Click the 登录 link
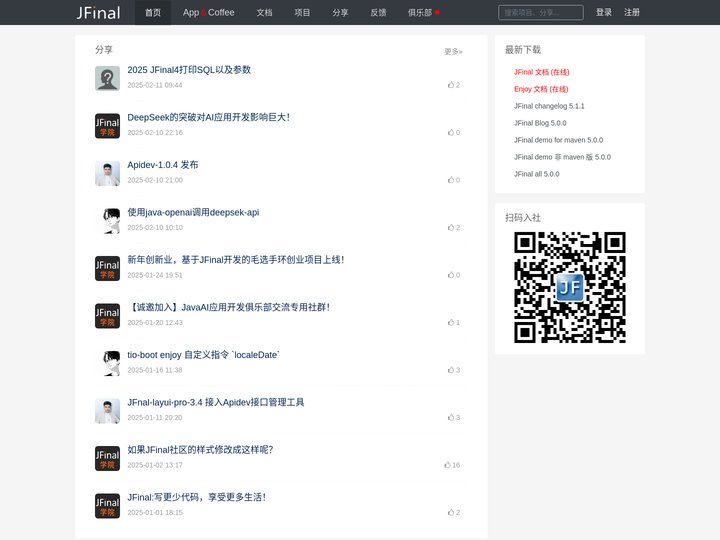720x540 pixels. tap(604, 12)
